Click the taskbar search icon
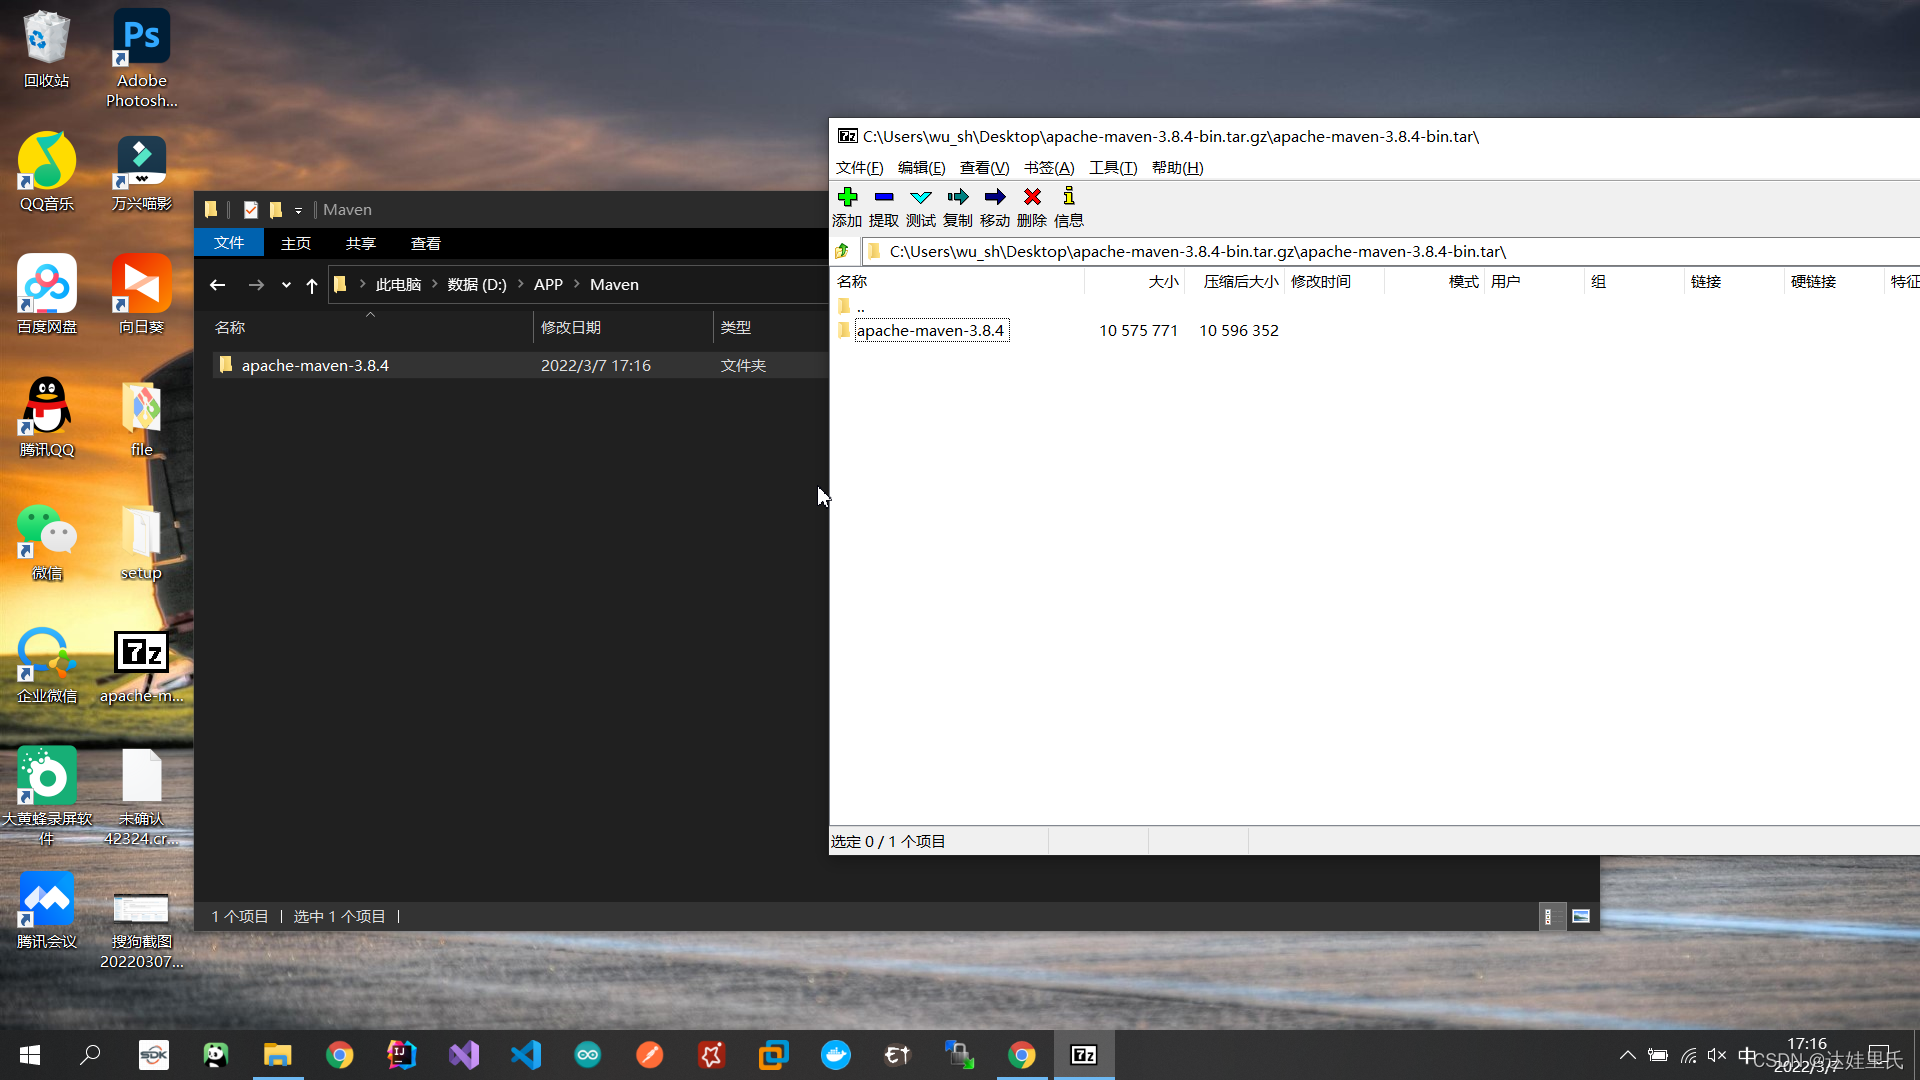This screenshot has width=1920, height=1080. 90,1055
